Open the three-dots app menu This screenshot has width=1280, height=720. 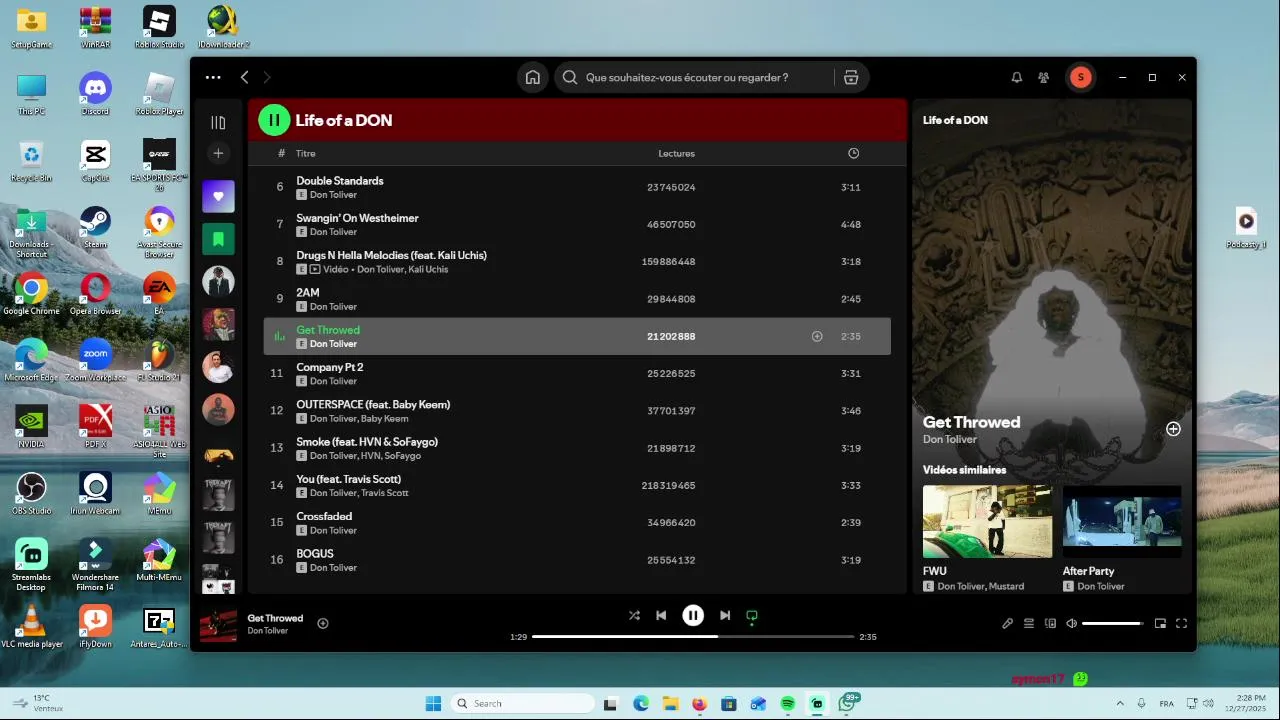pos(213,77)
